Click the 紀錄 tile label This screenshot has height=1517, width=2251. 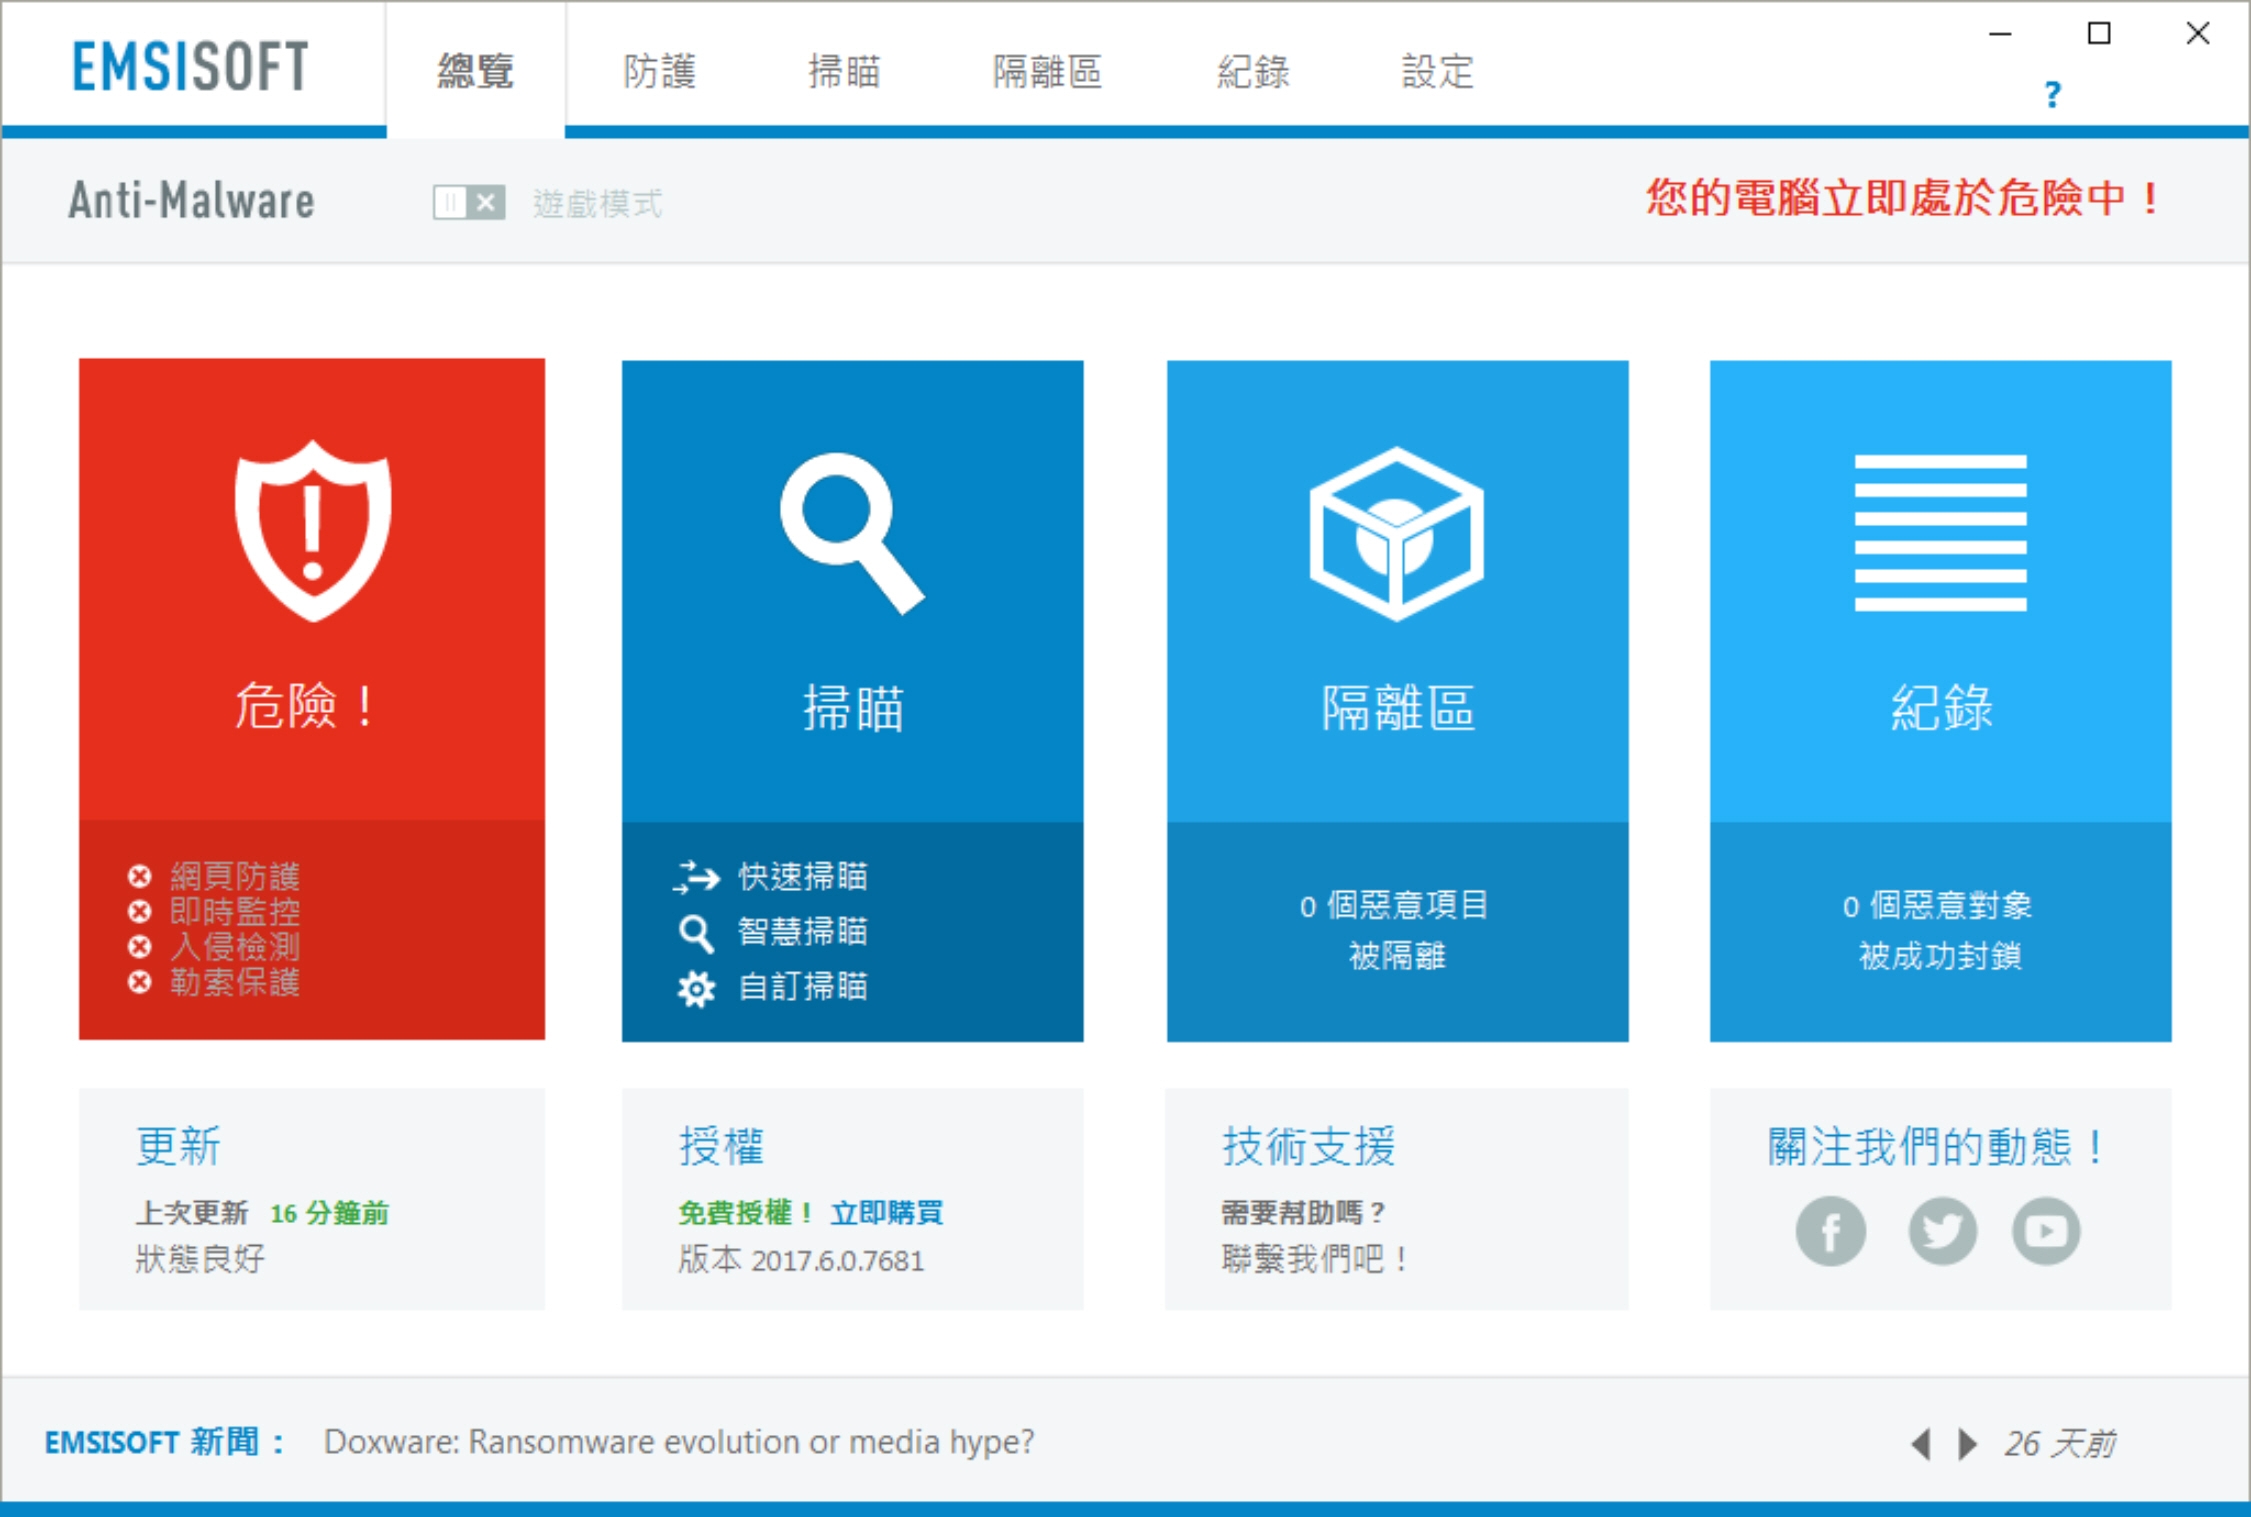[1941, 708]
